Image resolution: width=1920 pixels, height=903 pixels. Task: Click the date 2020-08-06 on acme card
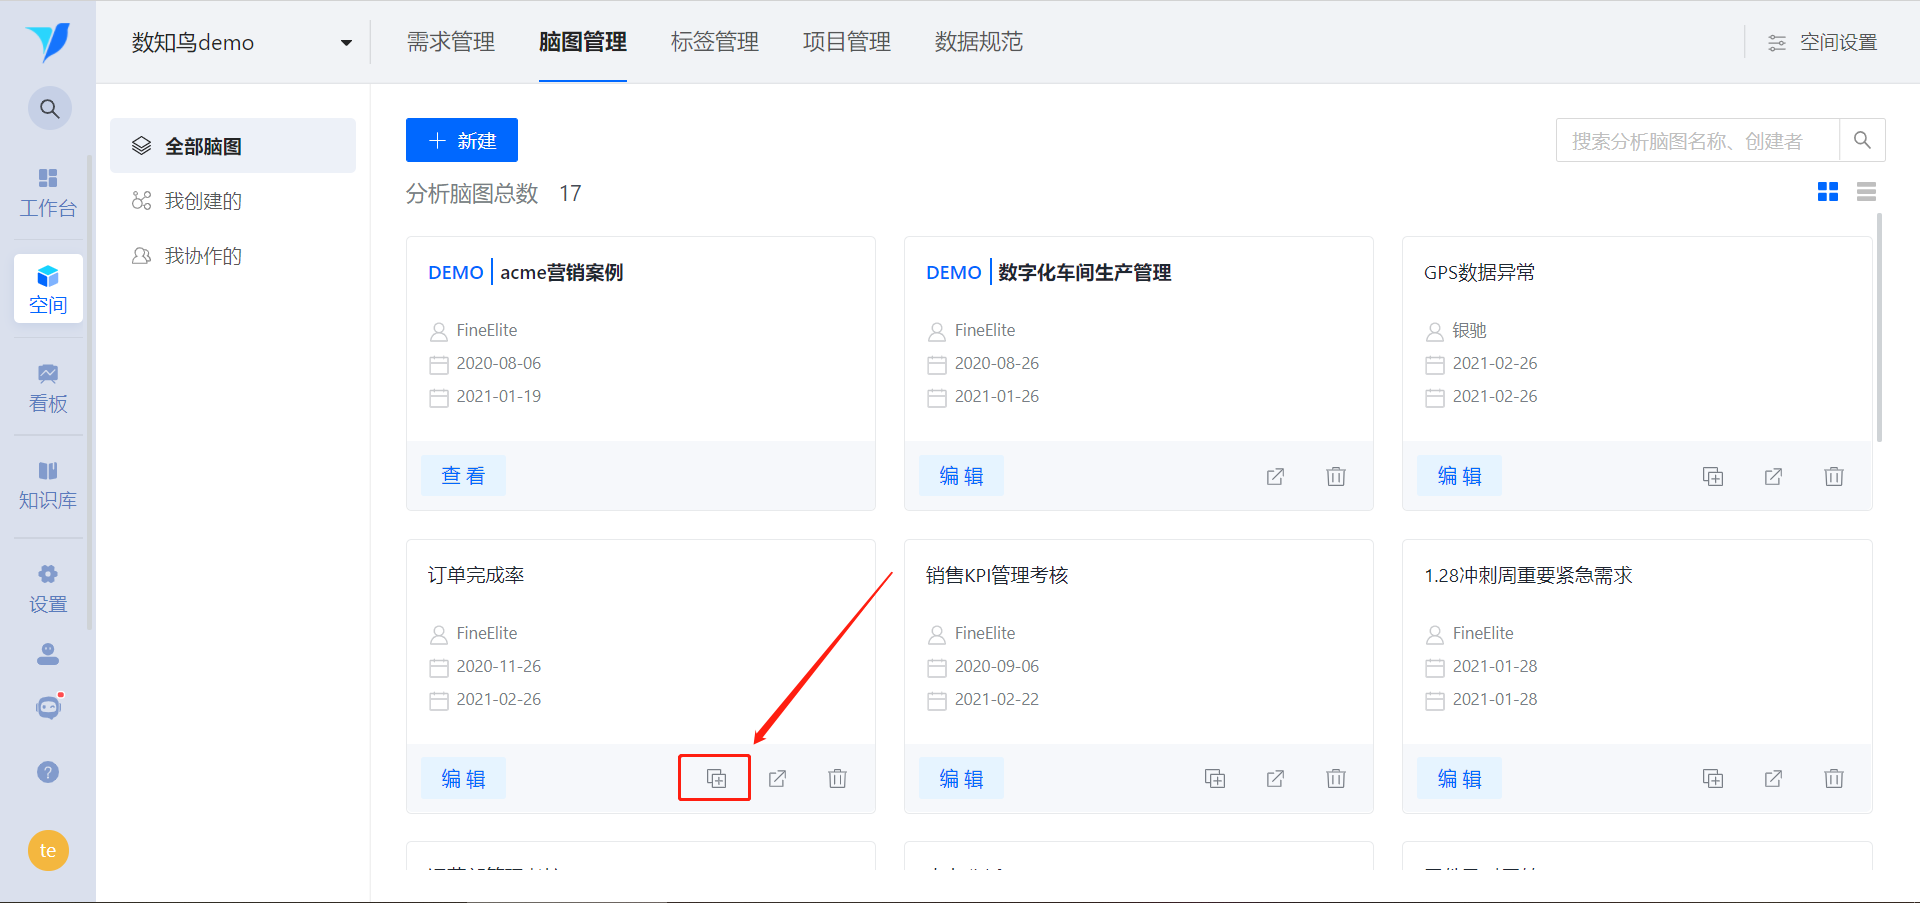(499, 363)
